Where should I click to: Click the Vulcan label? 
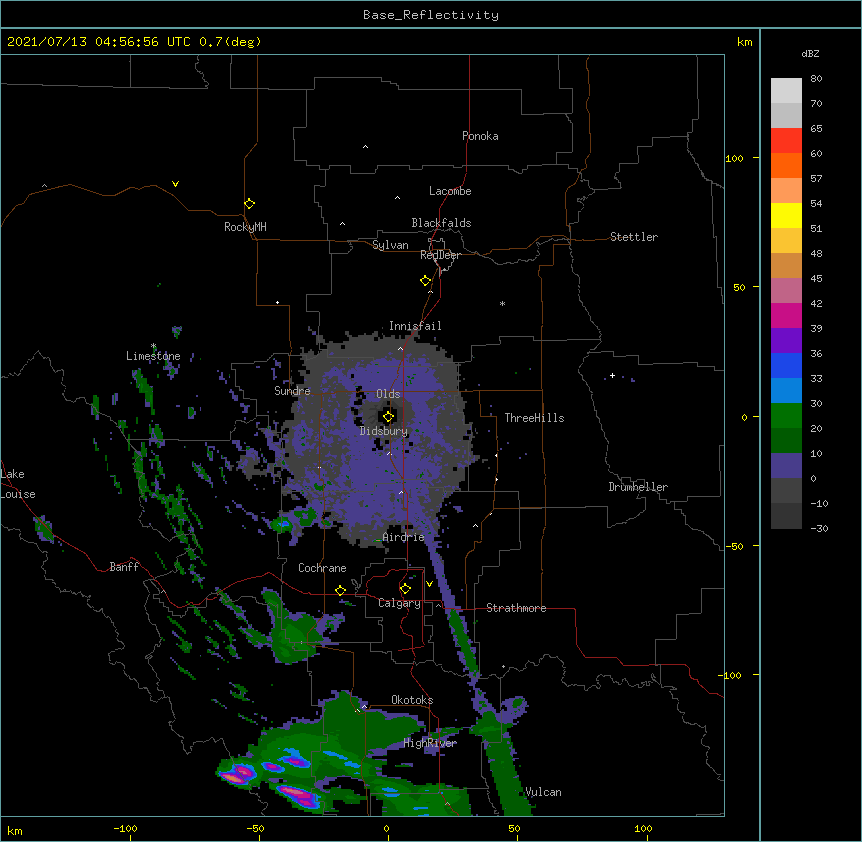544,792
